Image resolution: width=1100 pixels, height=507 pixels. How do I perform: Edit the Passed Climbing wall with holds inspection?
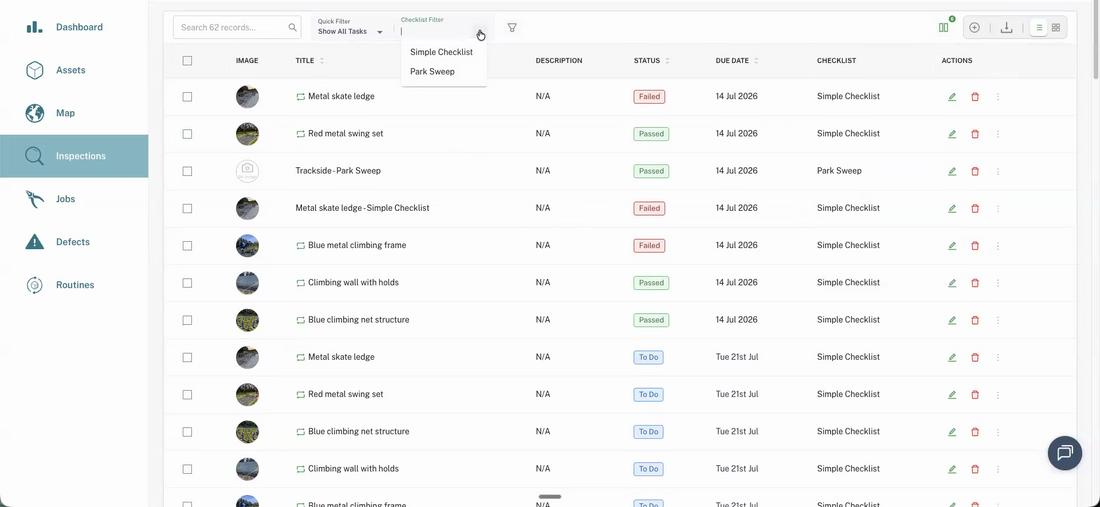(952, 283)
